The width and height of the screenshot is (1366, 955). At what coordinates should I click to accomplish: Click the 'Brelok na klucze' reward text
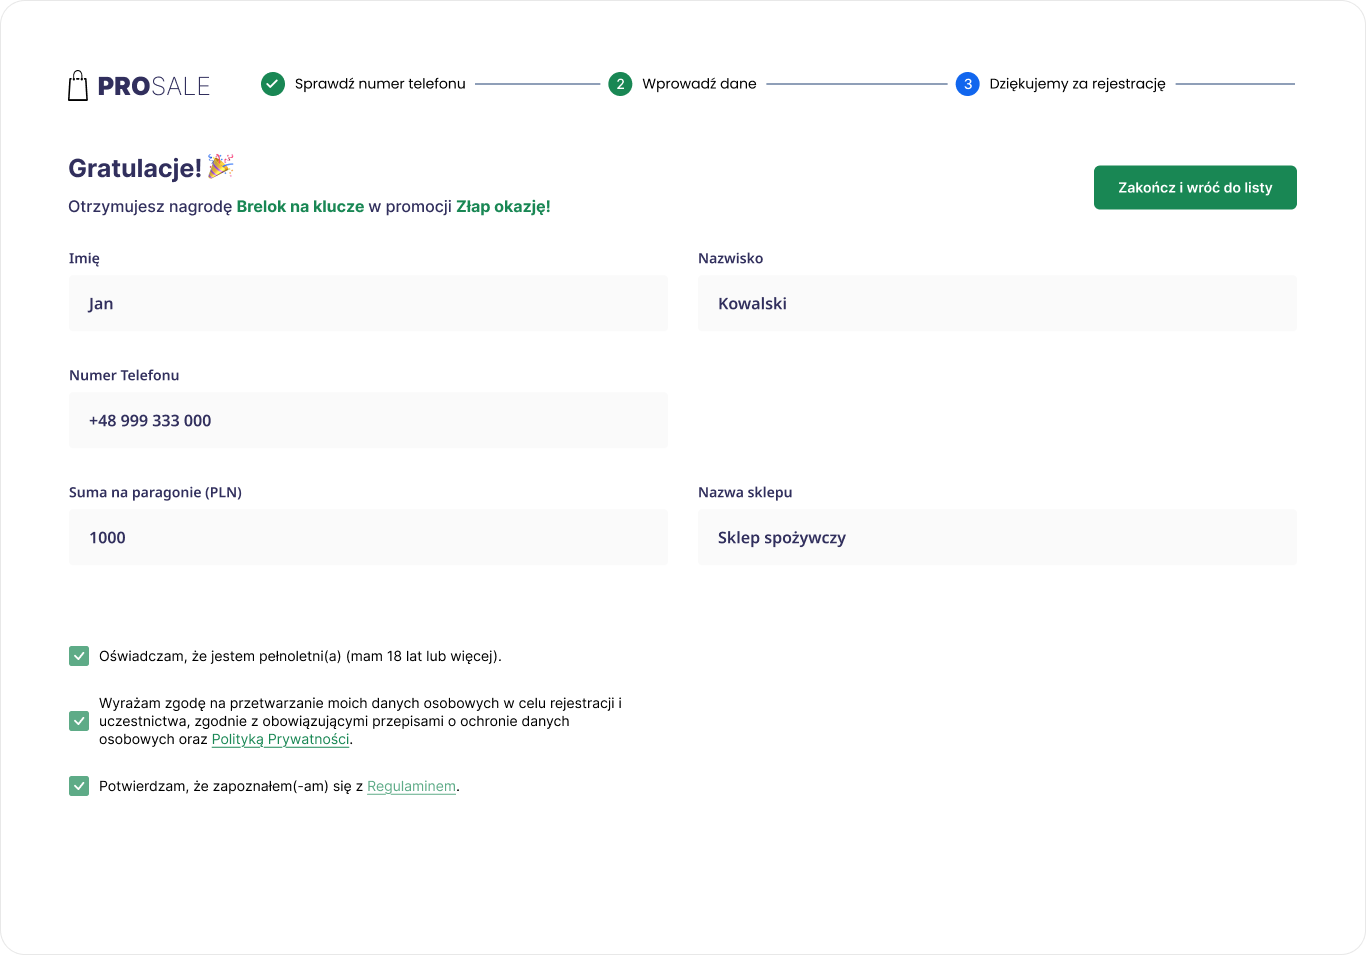pyautogui.click(x=300, y=207)
